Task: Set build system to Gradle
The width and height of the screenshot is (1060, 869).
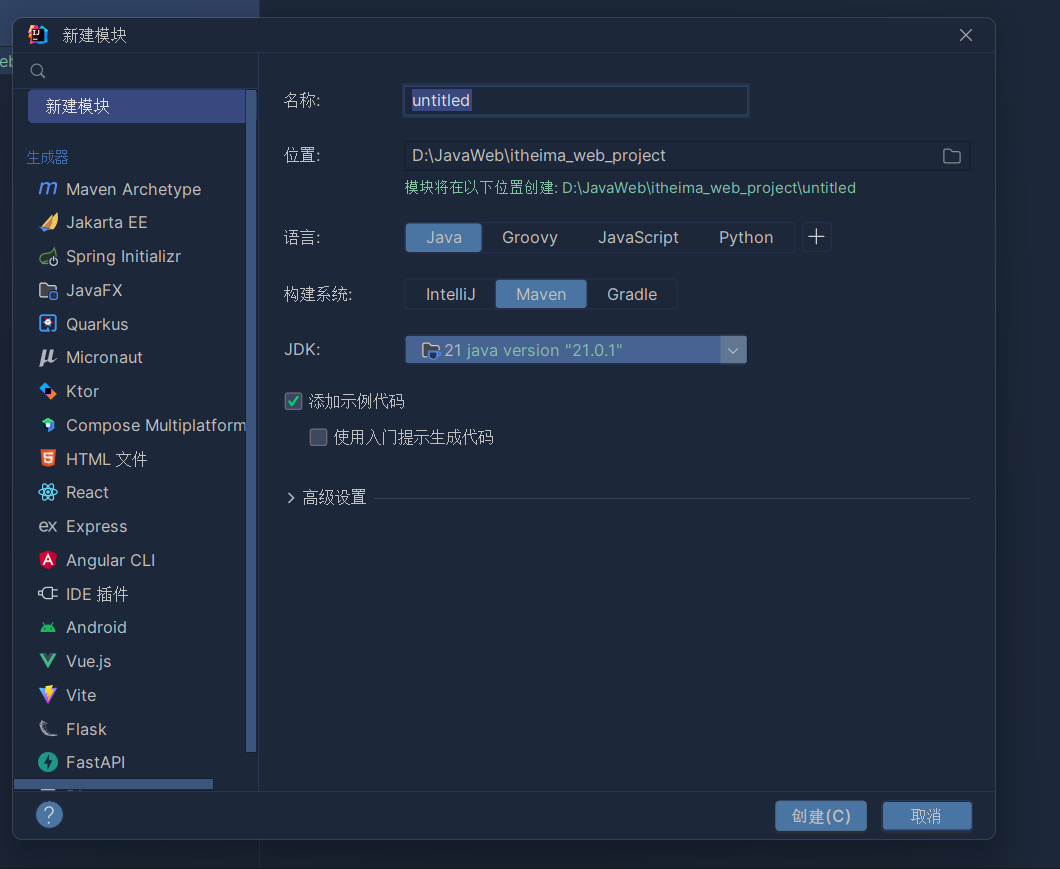Action: [x=631, y=294]
